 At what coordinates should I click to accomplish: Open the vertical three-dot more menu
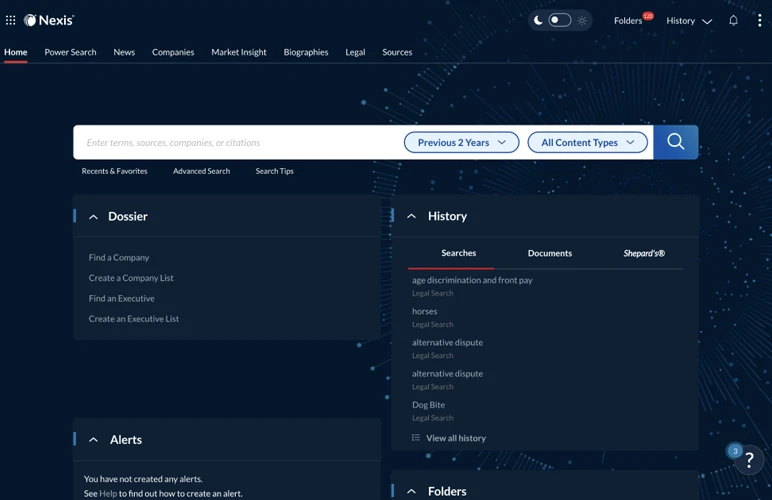click(759, 20)
